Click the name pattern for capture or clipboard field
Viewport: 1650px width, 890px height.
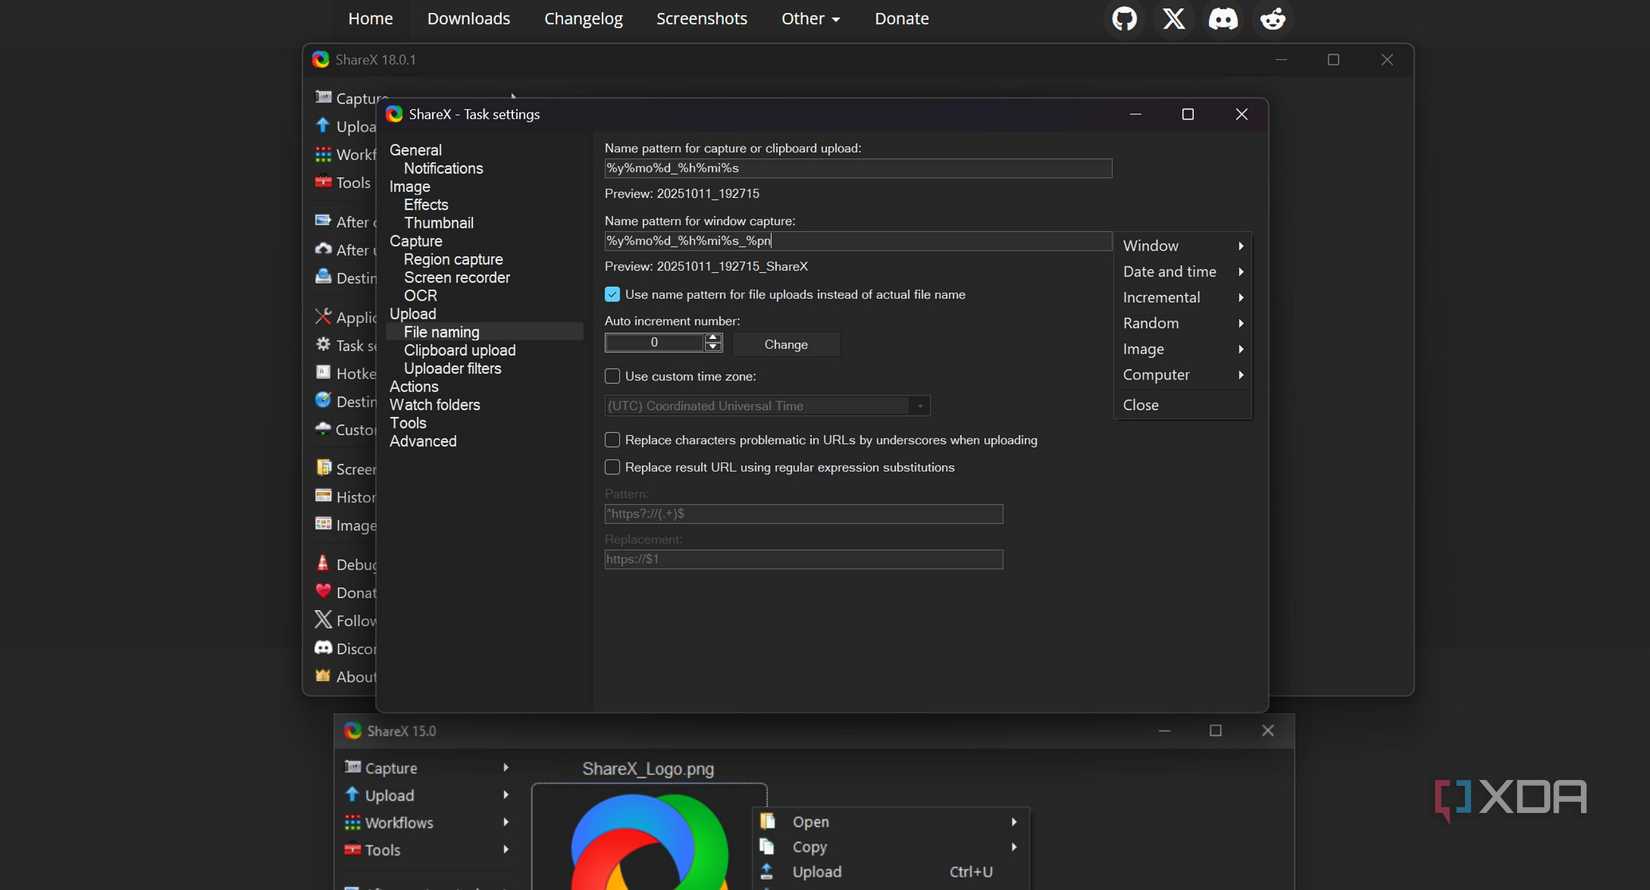coord(858,168)
